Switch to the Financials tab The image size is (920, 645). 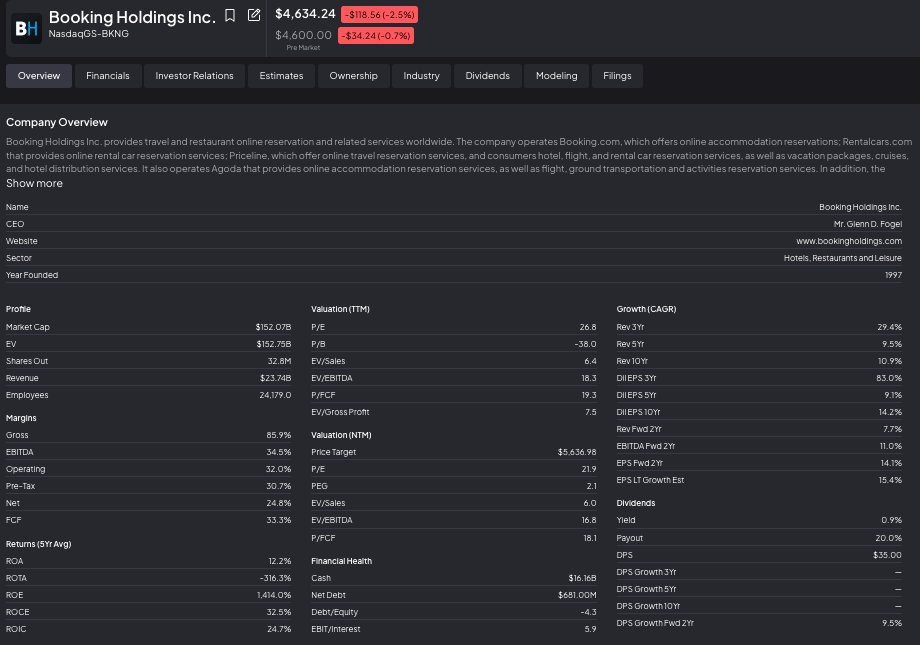108,76
